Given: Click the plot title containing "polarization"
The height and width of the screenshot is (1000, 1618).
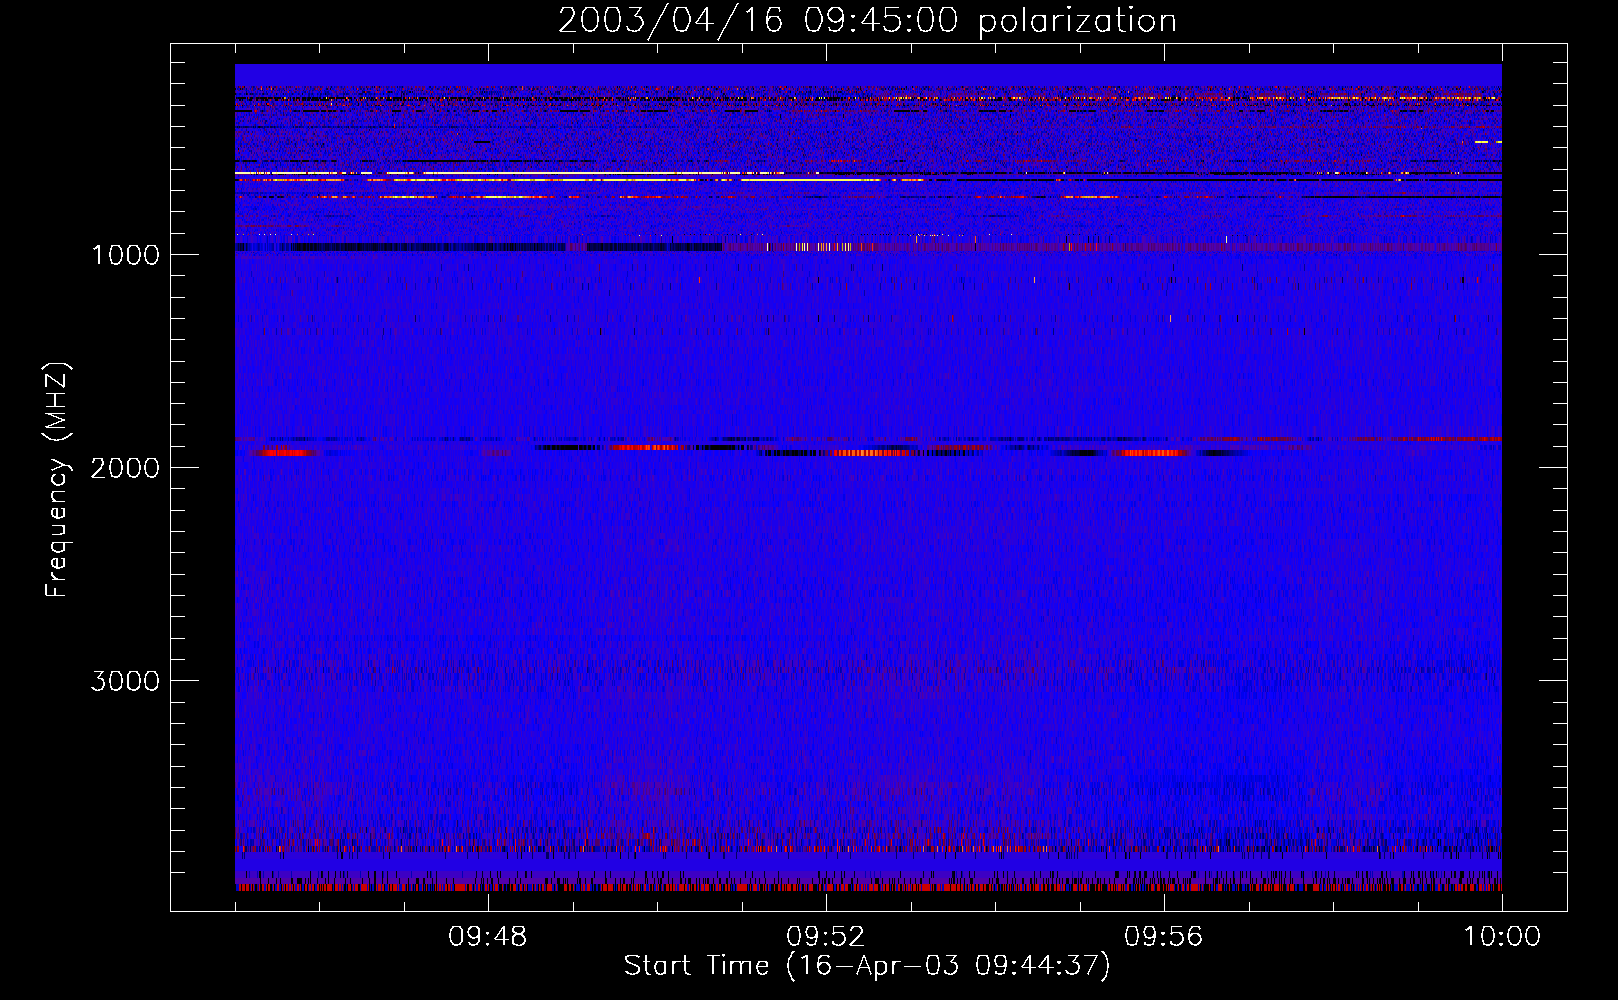Looking at the screenshot, I should (x=867, y=21).
